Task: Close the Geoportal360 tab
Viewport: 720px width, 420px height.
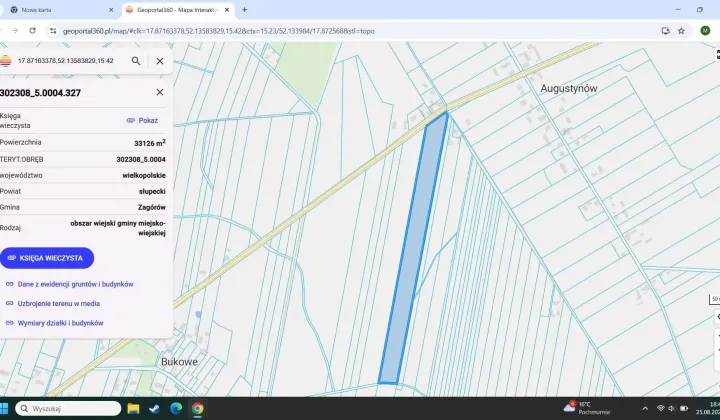Action: pos(227,10)
